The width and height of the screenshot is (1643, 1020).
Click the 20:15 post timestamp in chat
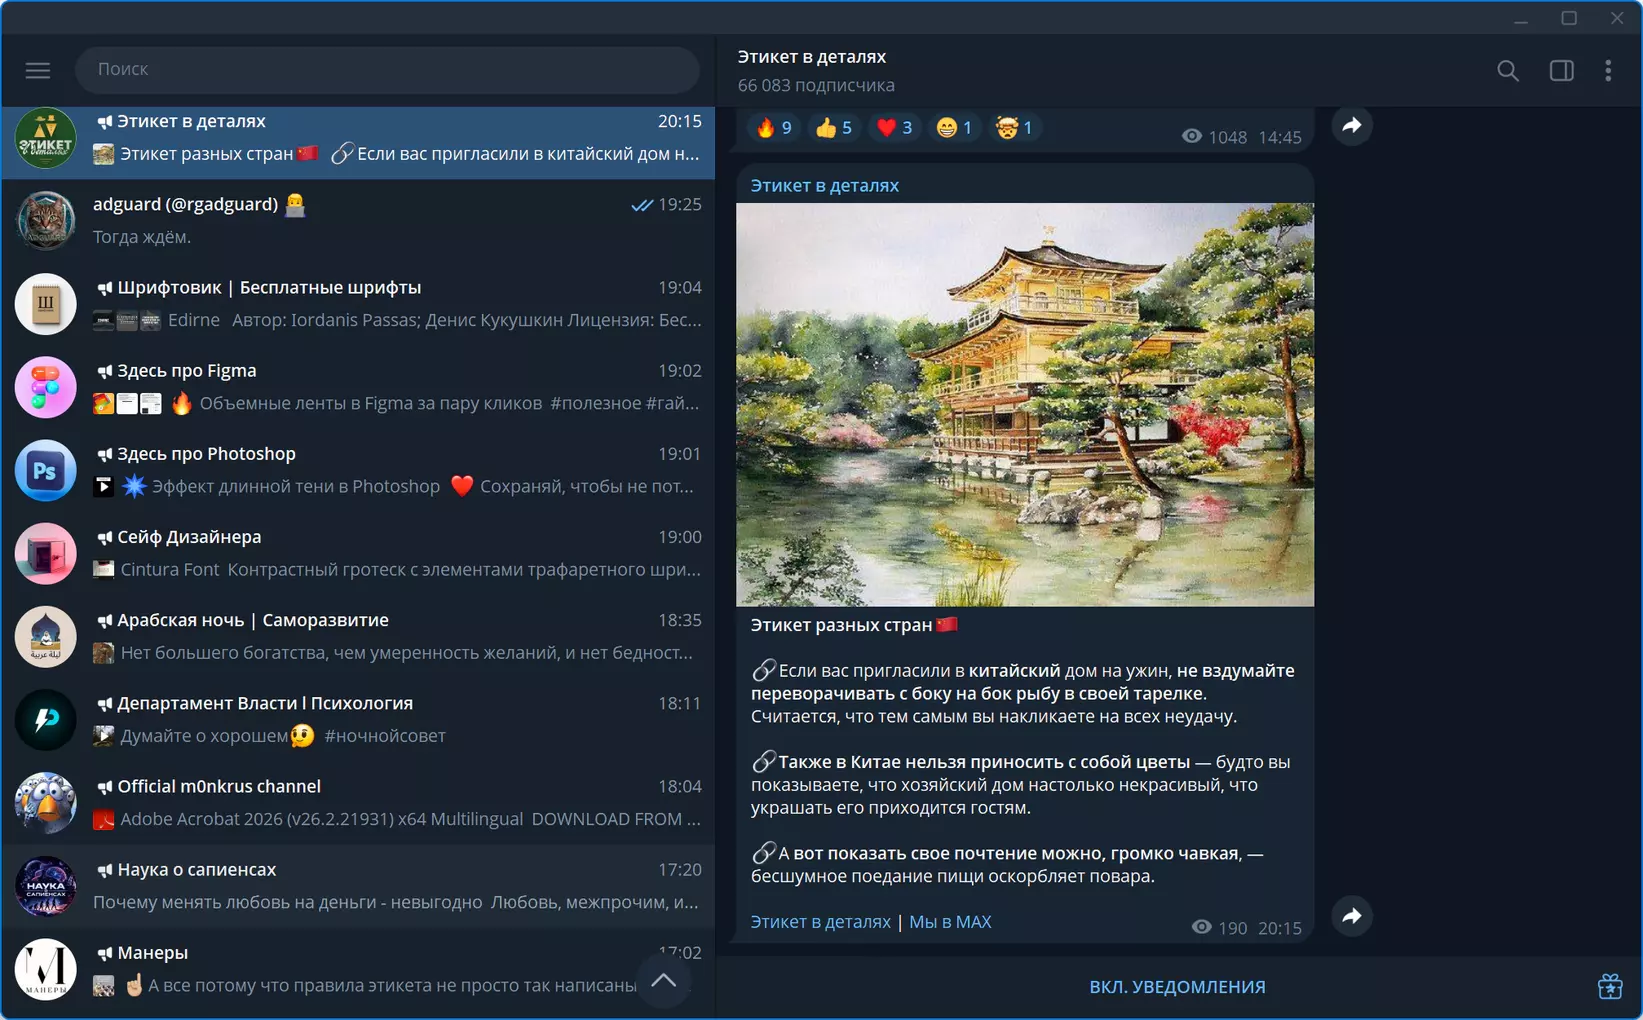(1280, 928)
